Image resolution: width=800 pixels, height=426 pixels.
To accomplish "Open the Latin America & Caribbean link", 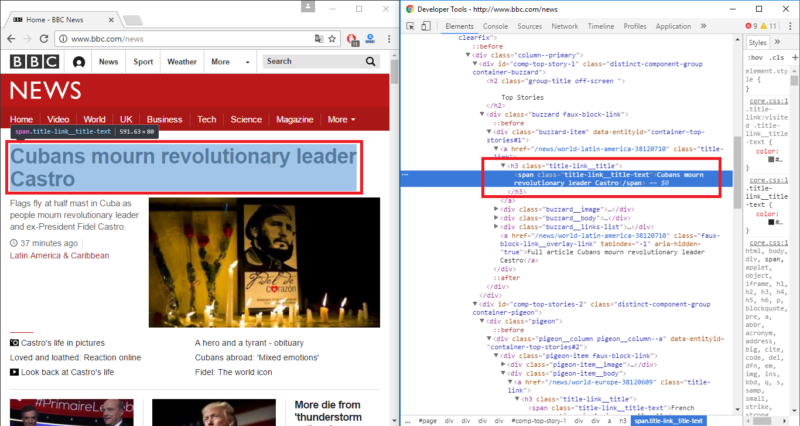I will click(59, 255).
